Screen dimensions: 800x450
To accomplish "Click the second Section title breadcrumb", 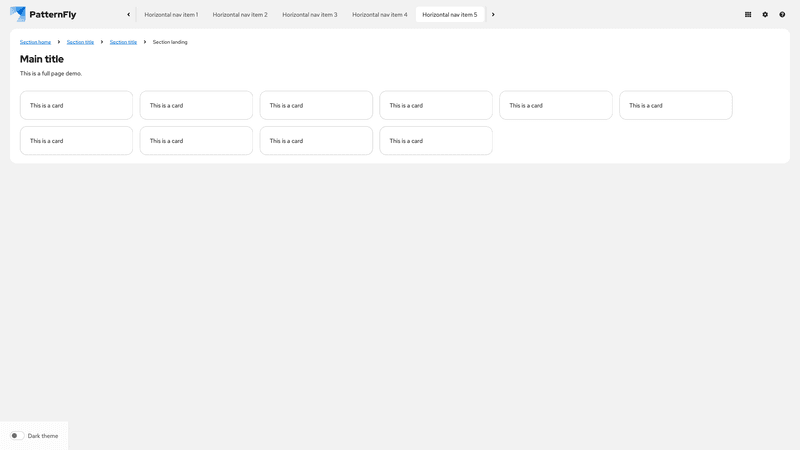I will (x=123, y=42).
